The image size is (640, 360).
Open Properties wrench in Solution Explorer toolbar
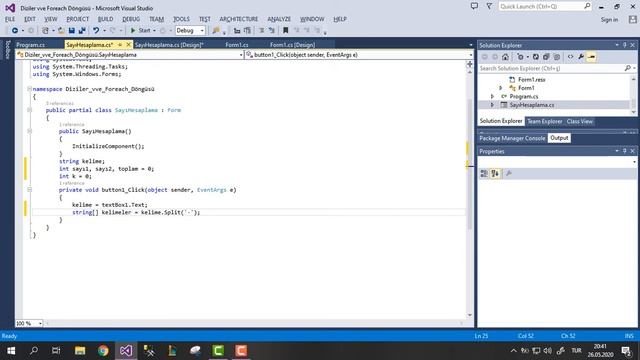(x=581, y=57)
